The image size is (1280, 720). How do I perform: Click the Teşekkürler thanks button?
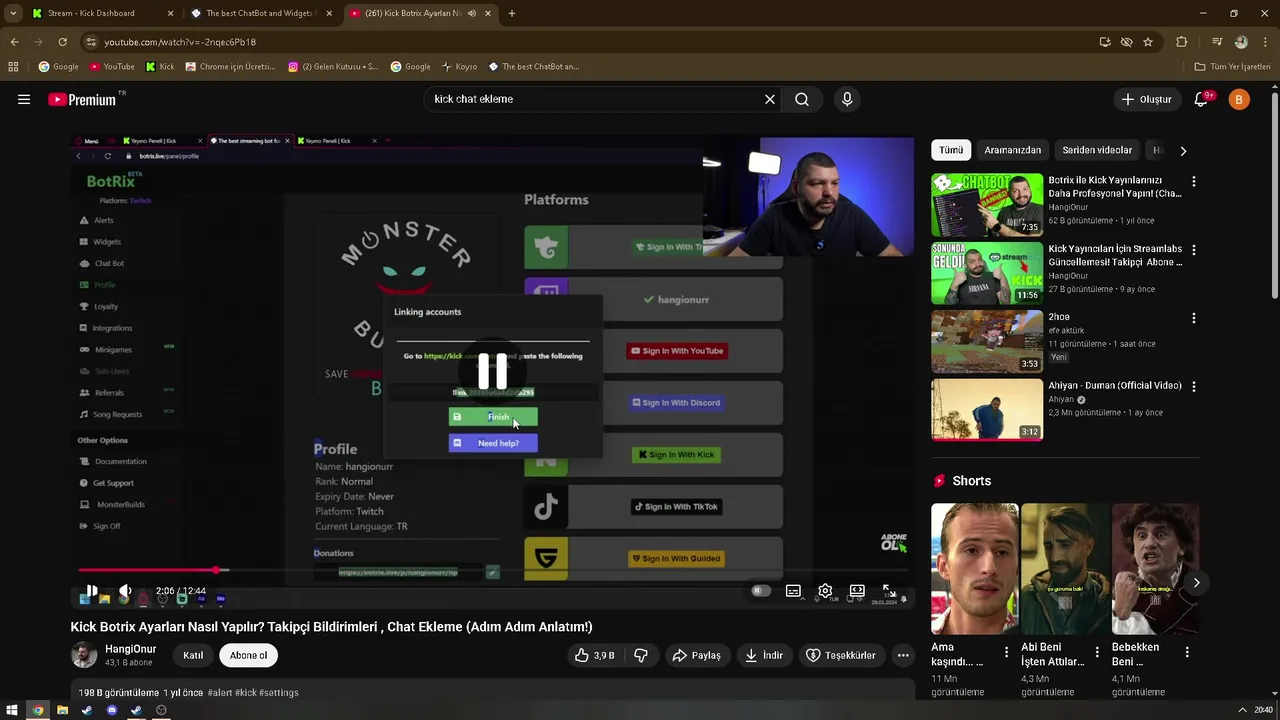[841, 655]
